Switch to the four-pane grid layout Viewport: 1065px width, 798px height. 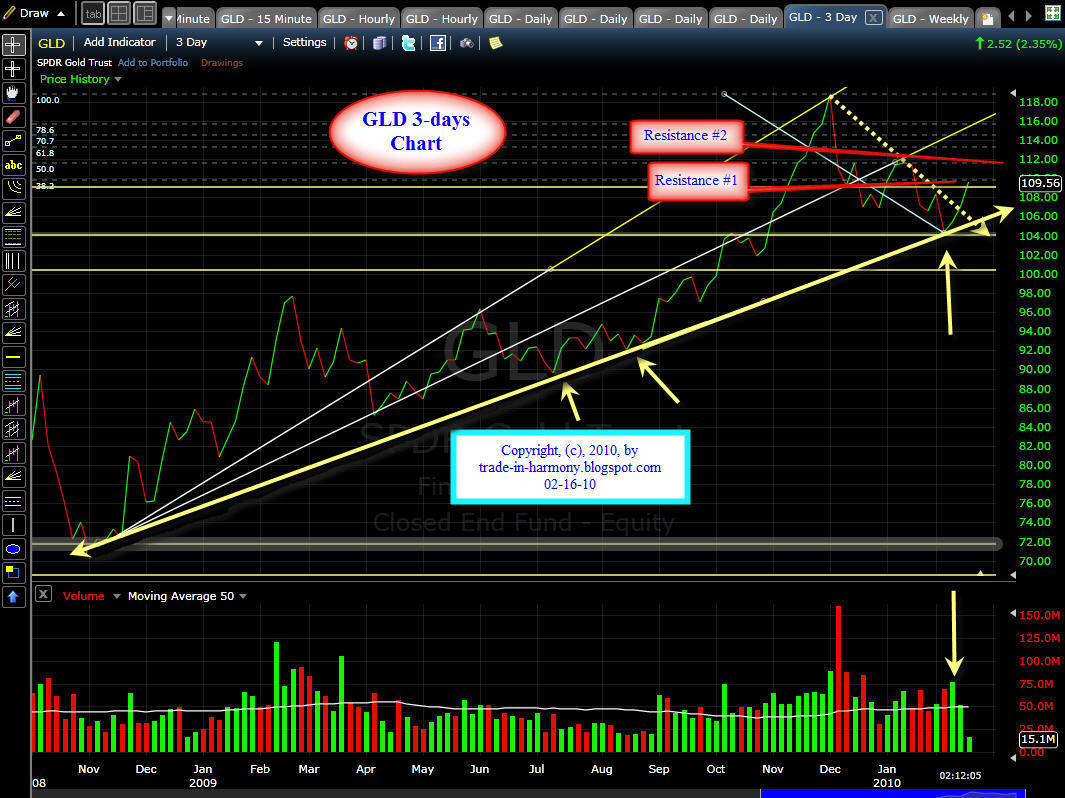(119, 14)
